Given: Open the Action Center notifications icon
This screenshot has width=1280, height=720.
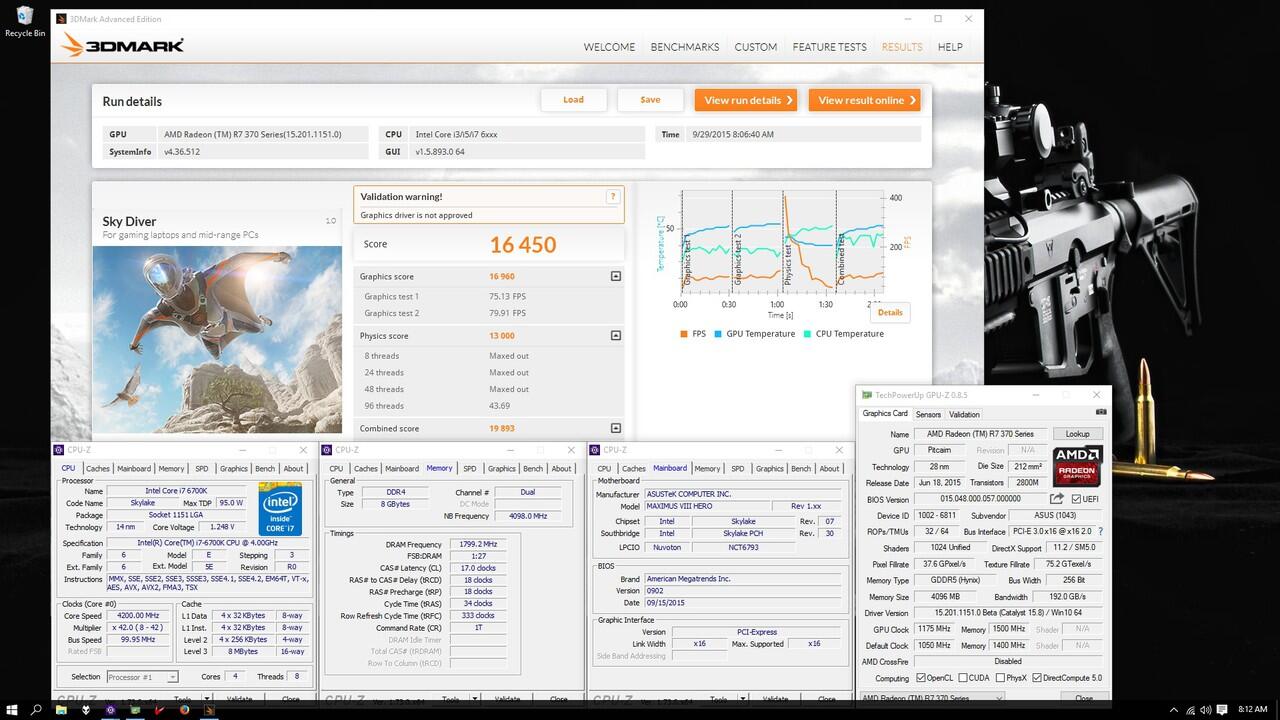Looking at the screenshot, I should (1224, 710).
